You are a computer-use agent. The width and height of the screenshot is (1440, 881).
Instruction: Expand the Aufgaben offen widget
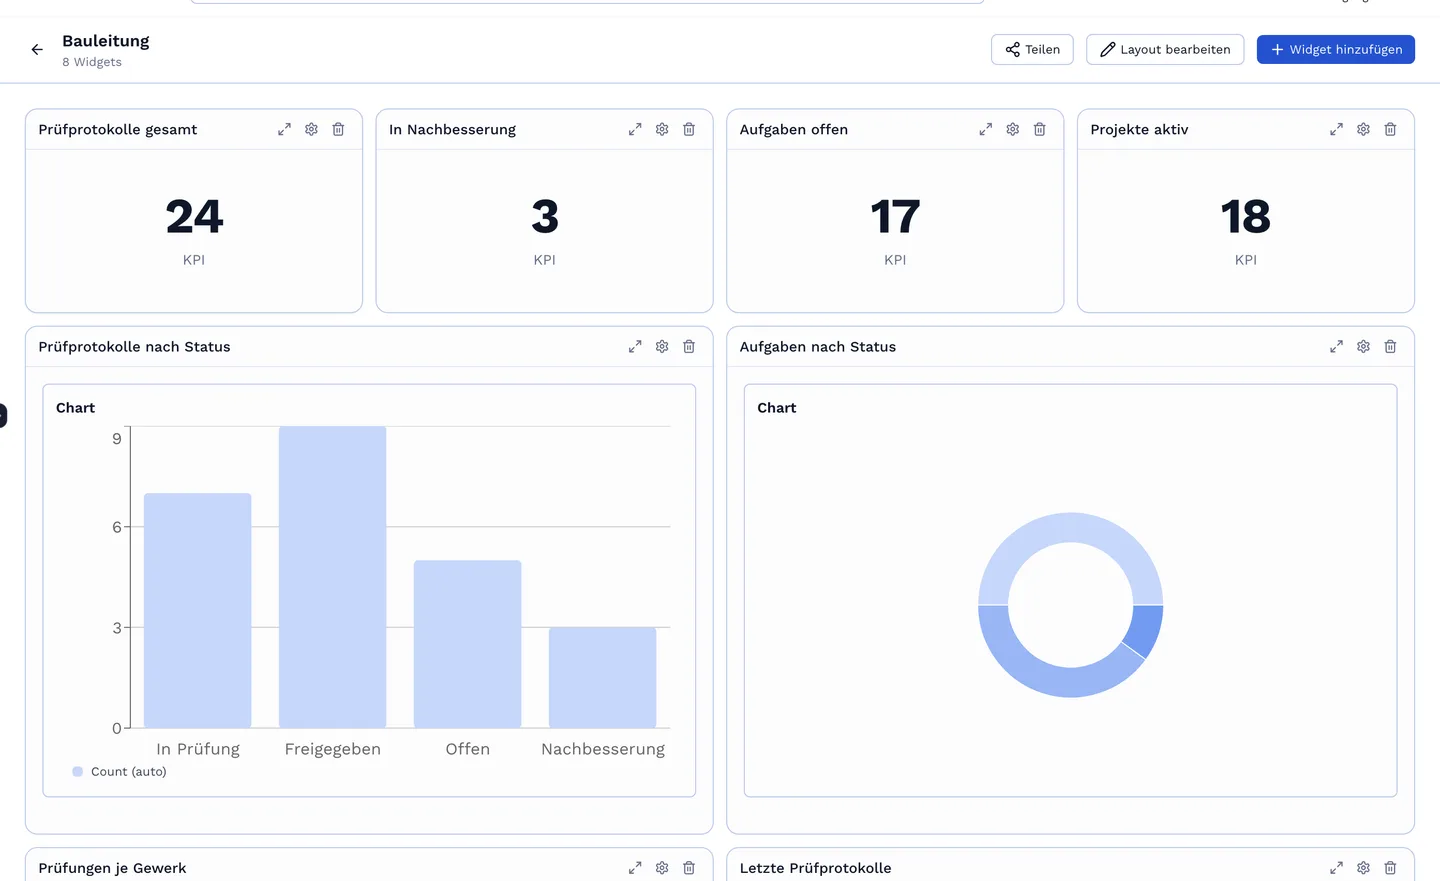[986, 129]
